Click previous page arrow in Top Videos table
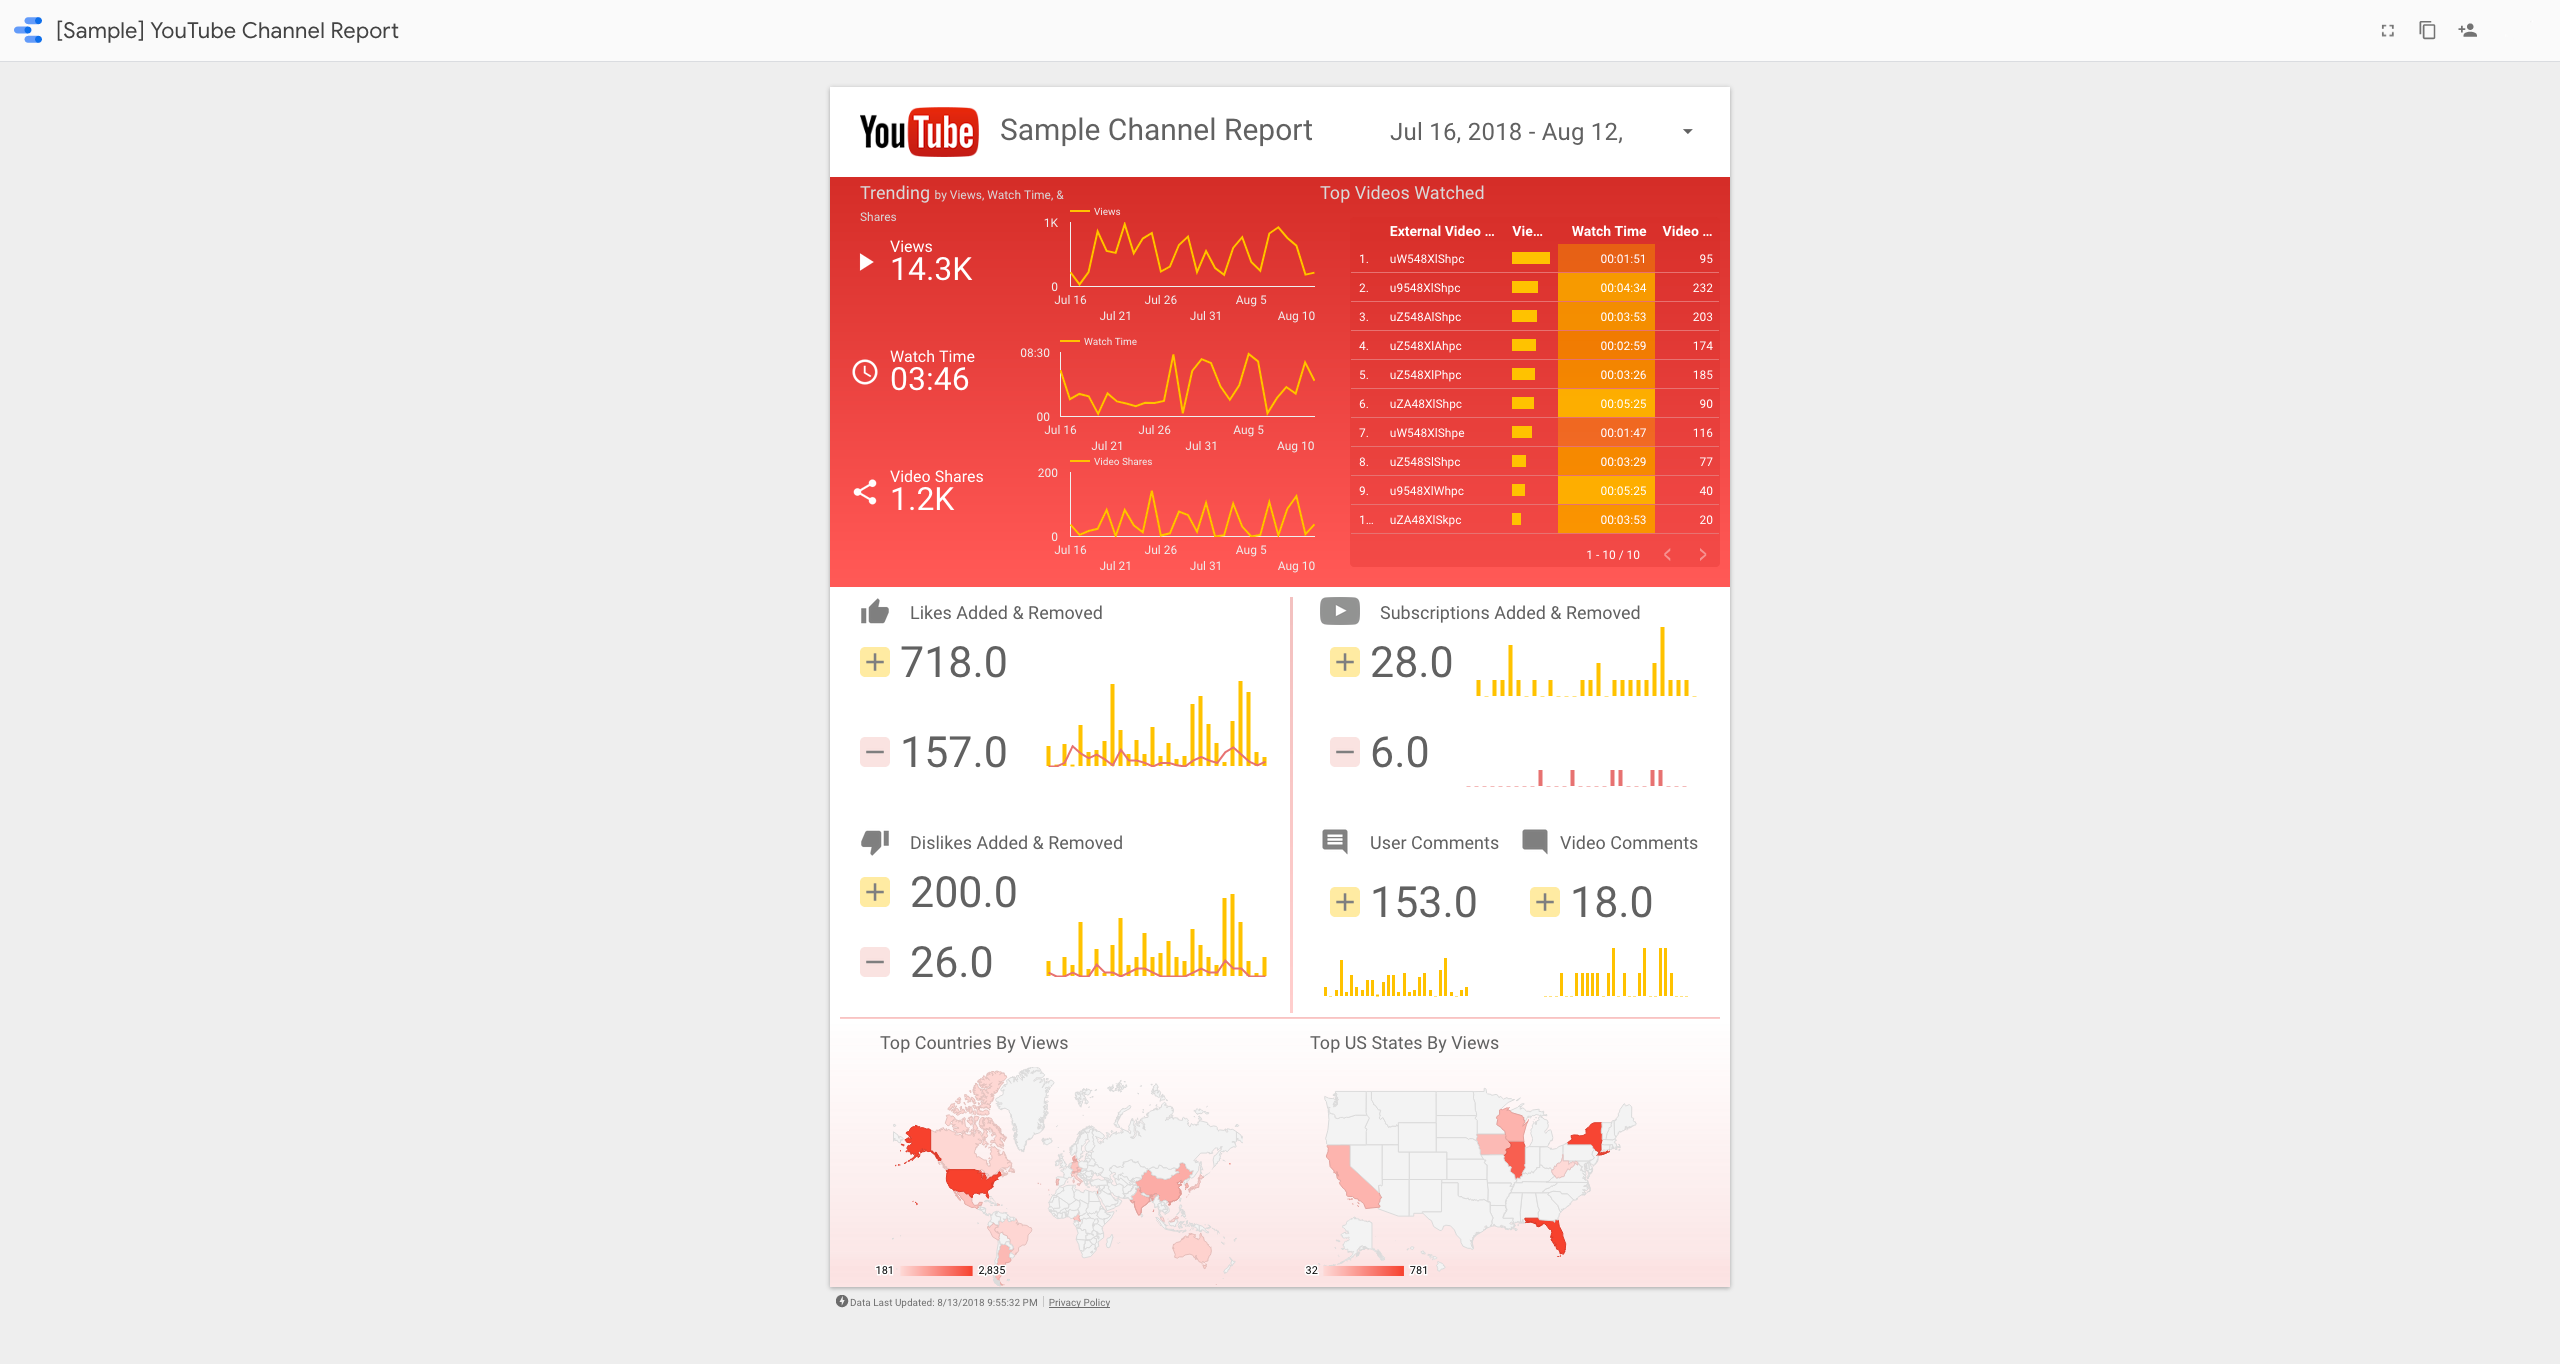This screenshot has width=2560, height=1364. pyautogui.click(x=1666, y=553)
